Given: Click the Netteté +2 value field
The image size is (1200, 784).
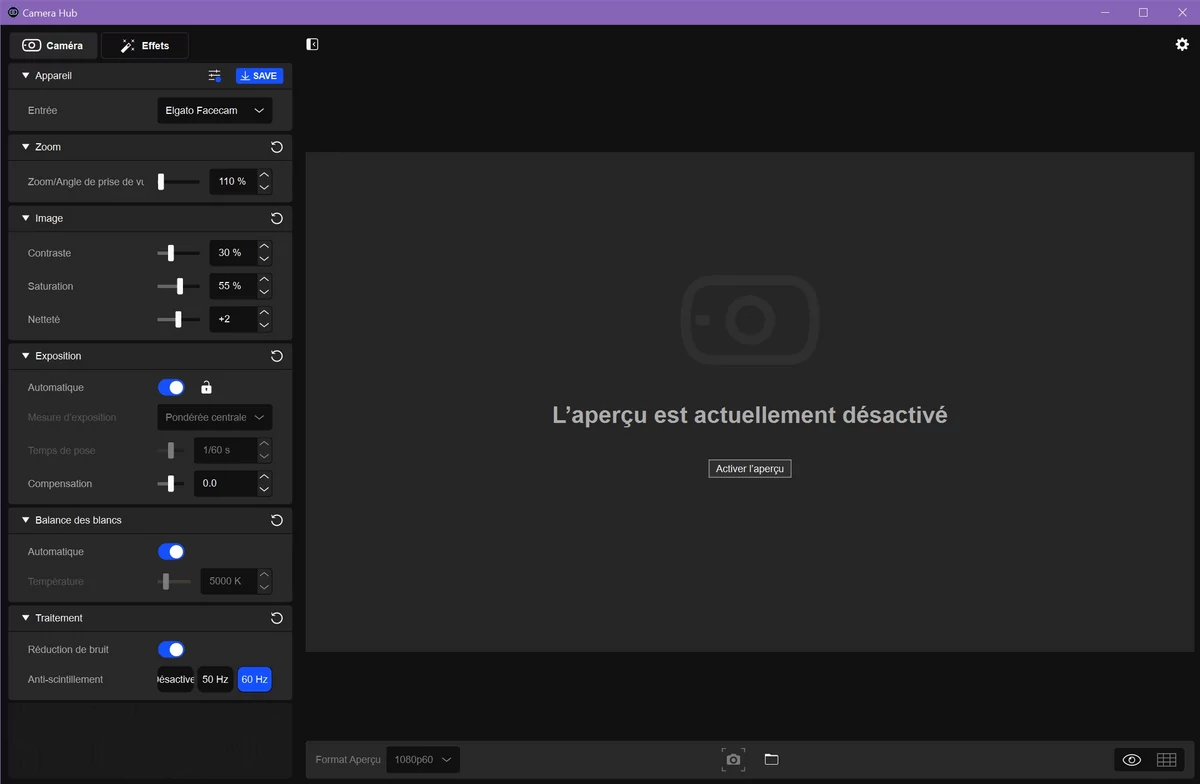Looking at the screenshot, I should tap(233, 319).
